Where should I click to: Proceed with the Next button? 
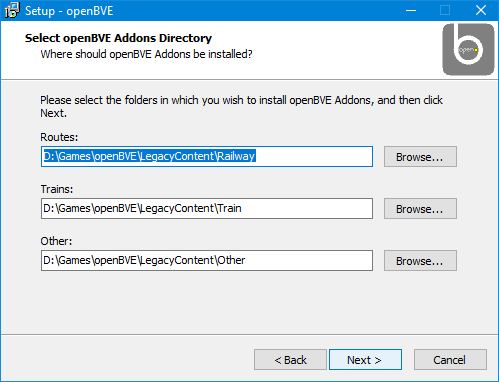365,360
